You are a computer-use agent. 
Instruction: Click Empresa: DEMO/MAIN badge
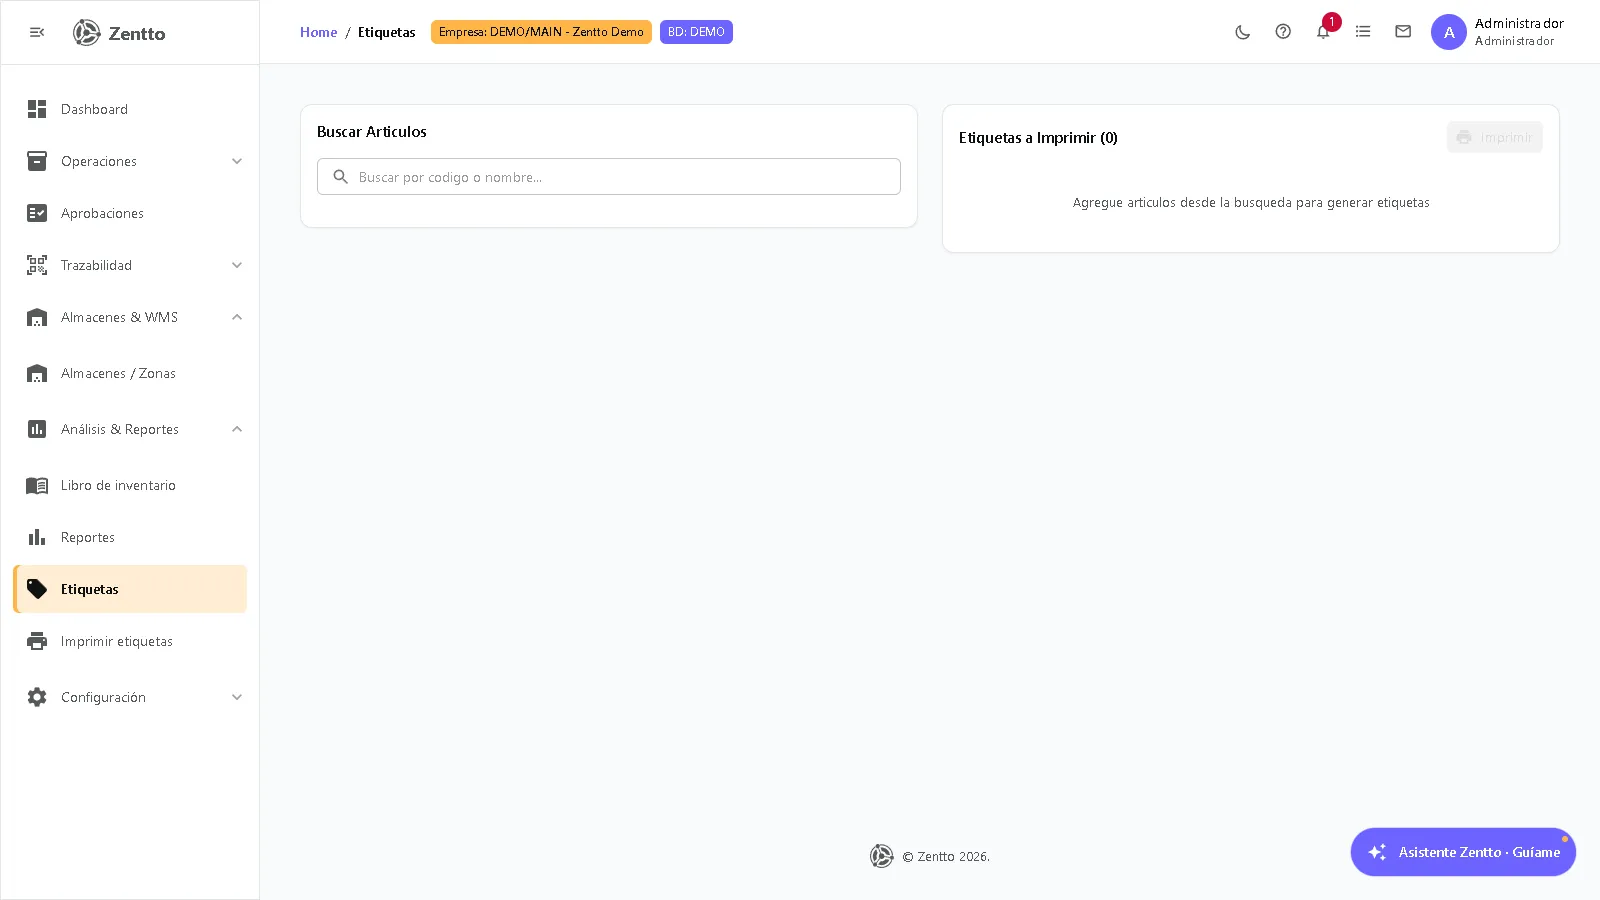tap(541, 32)
